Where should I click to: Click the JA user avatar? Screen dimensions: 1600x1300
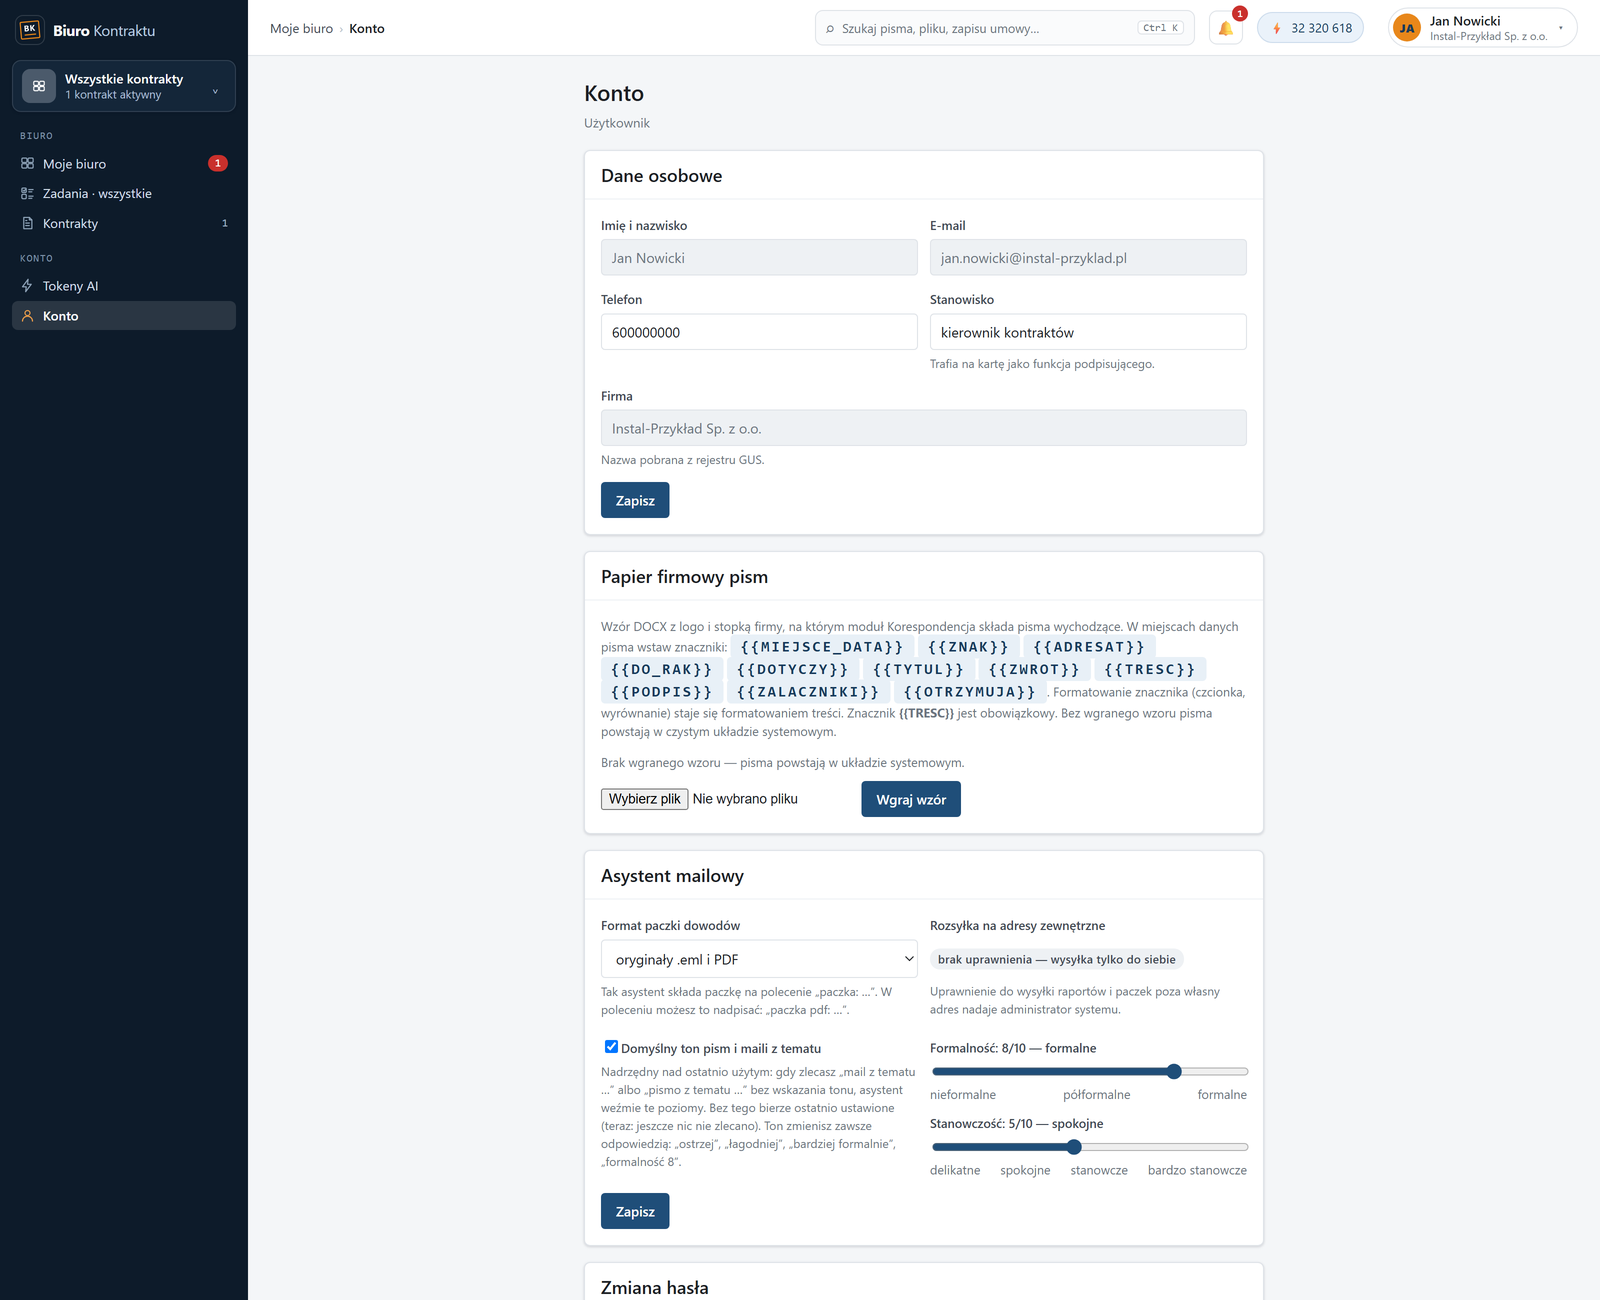pos(1407,28)
